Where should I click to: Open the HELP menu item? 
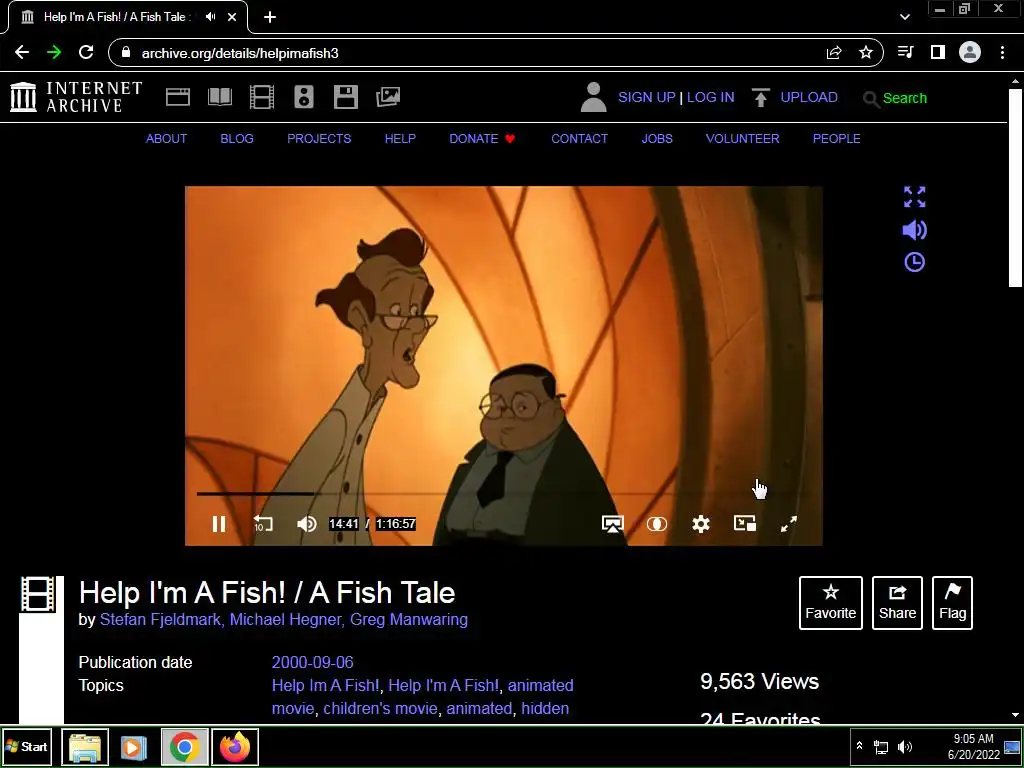(x=400, y=138)
